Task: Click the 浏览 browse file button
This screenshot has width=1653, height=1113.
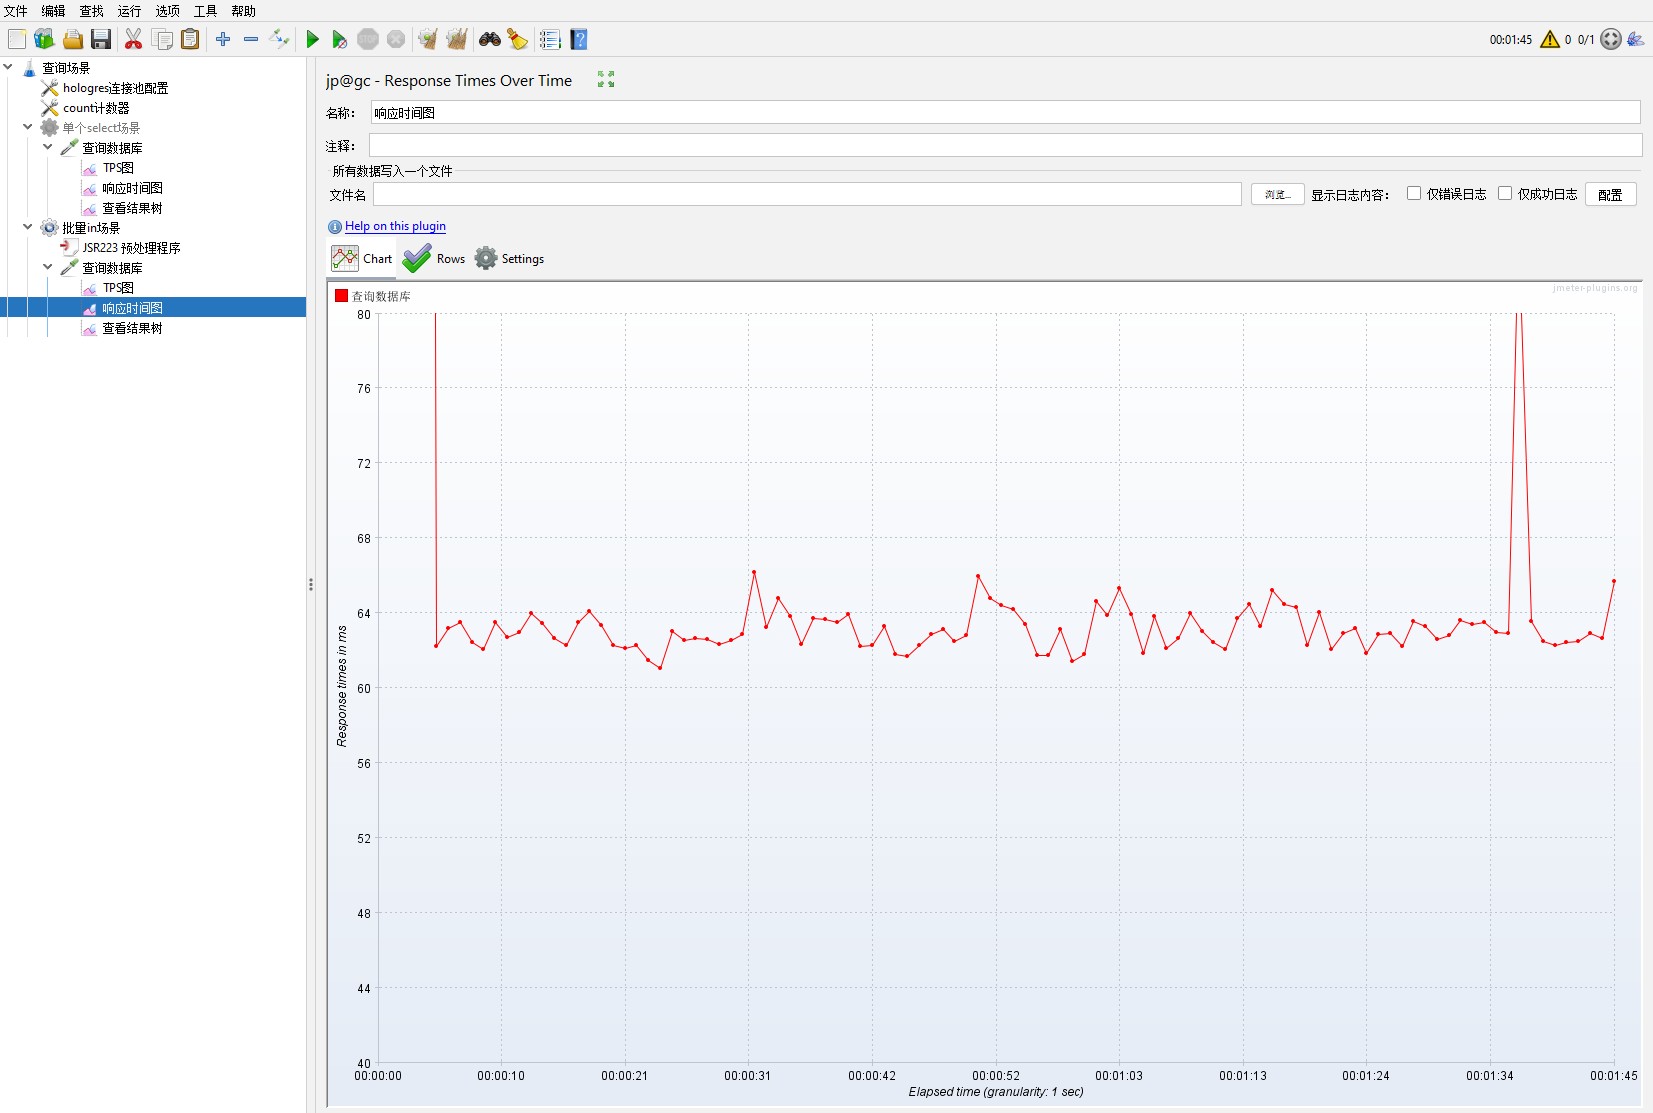Action: 1277,194
